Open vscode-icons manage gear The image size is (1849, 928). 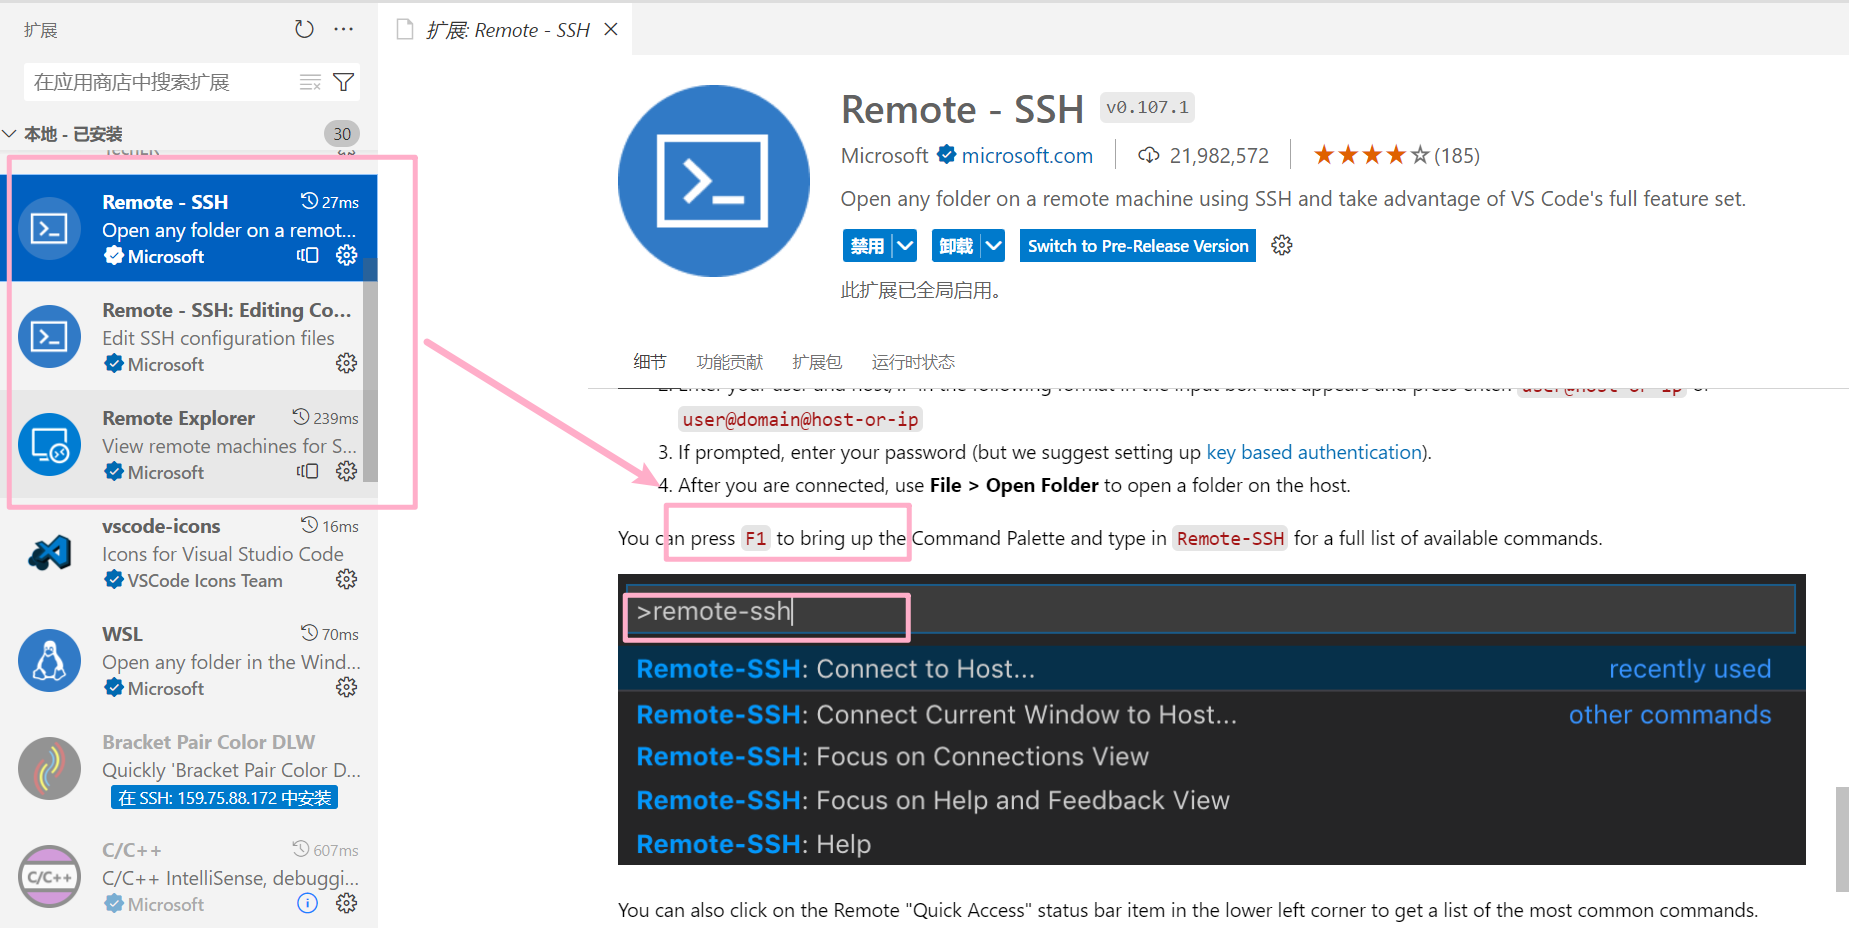pyautogui.click(x=346, y=579)
